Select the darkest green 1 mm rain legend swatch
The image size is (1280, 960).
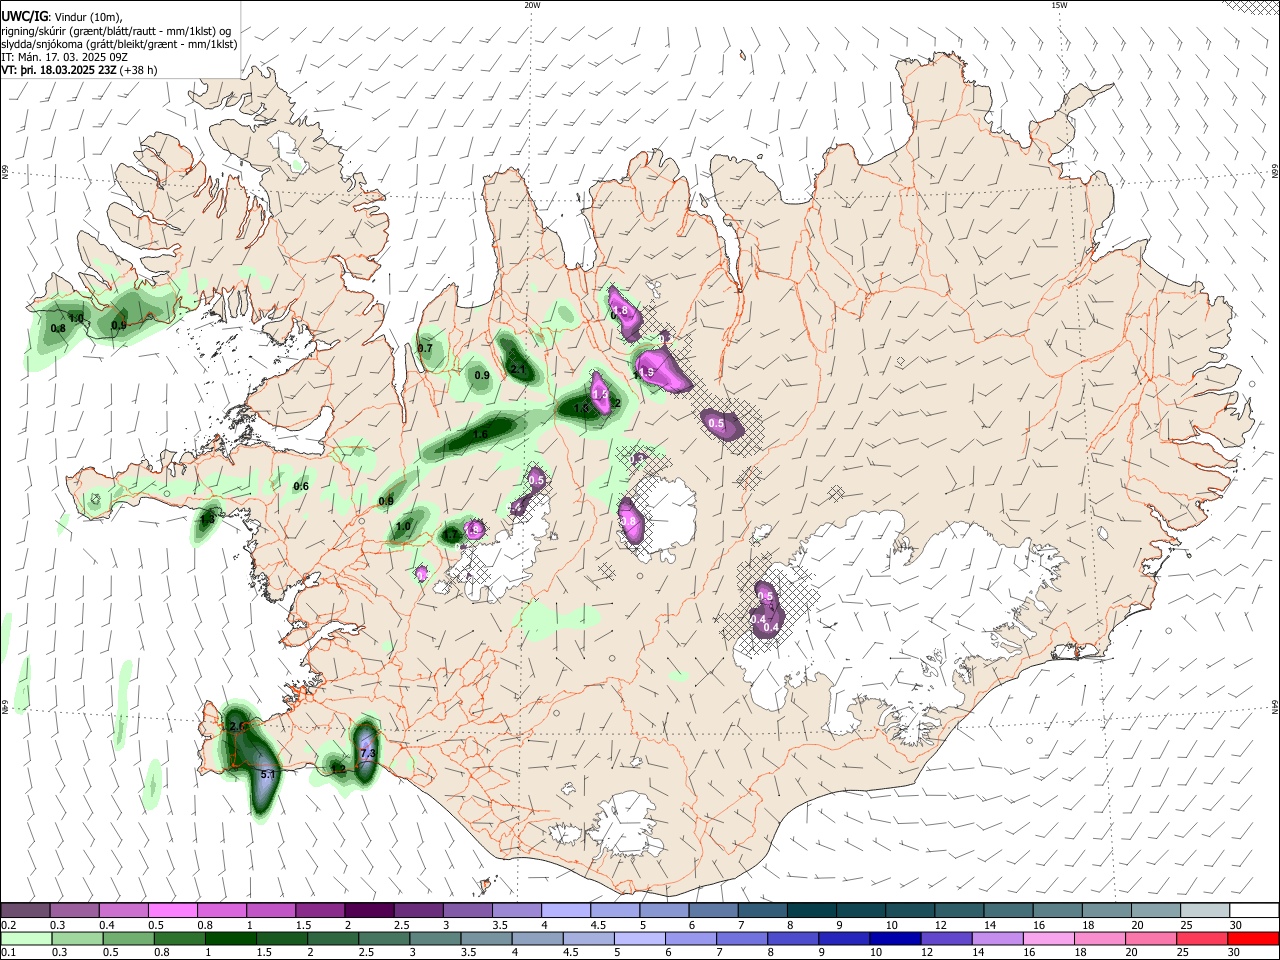pyautogui.click(x=230, y=938)
